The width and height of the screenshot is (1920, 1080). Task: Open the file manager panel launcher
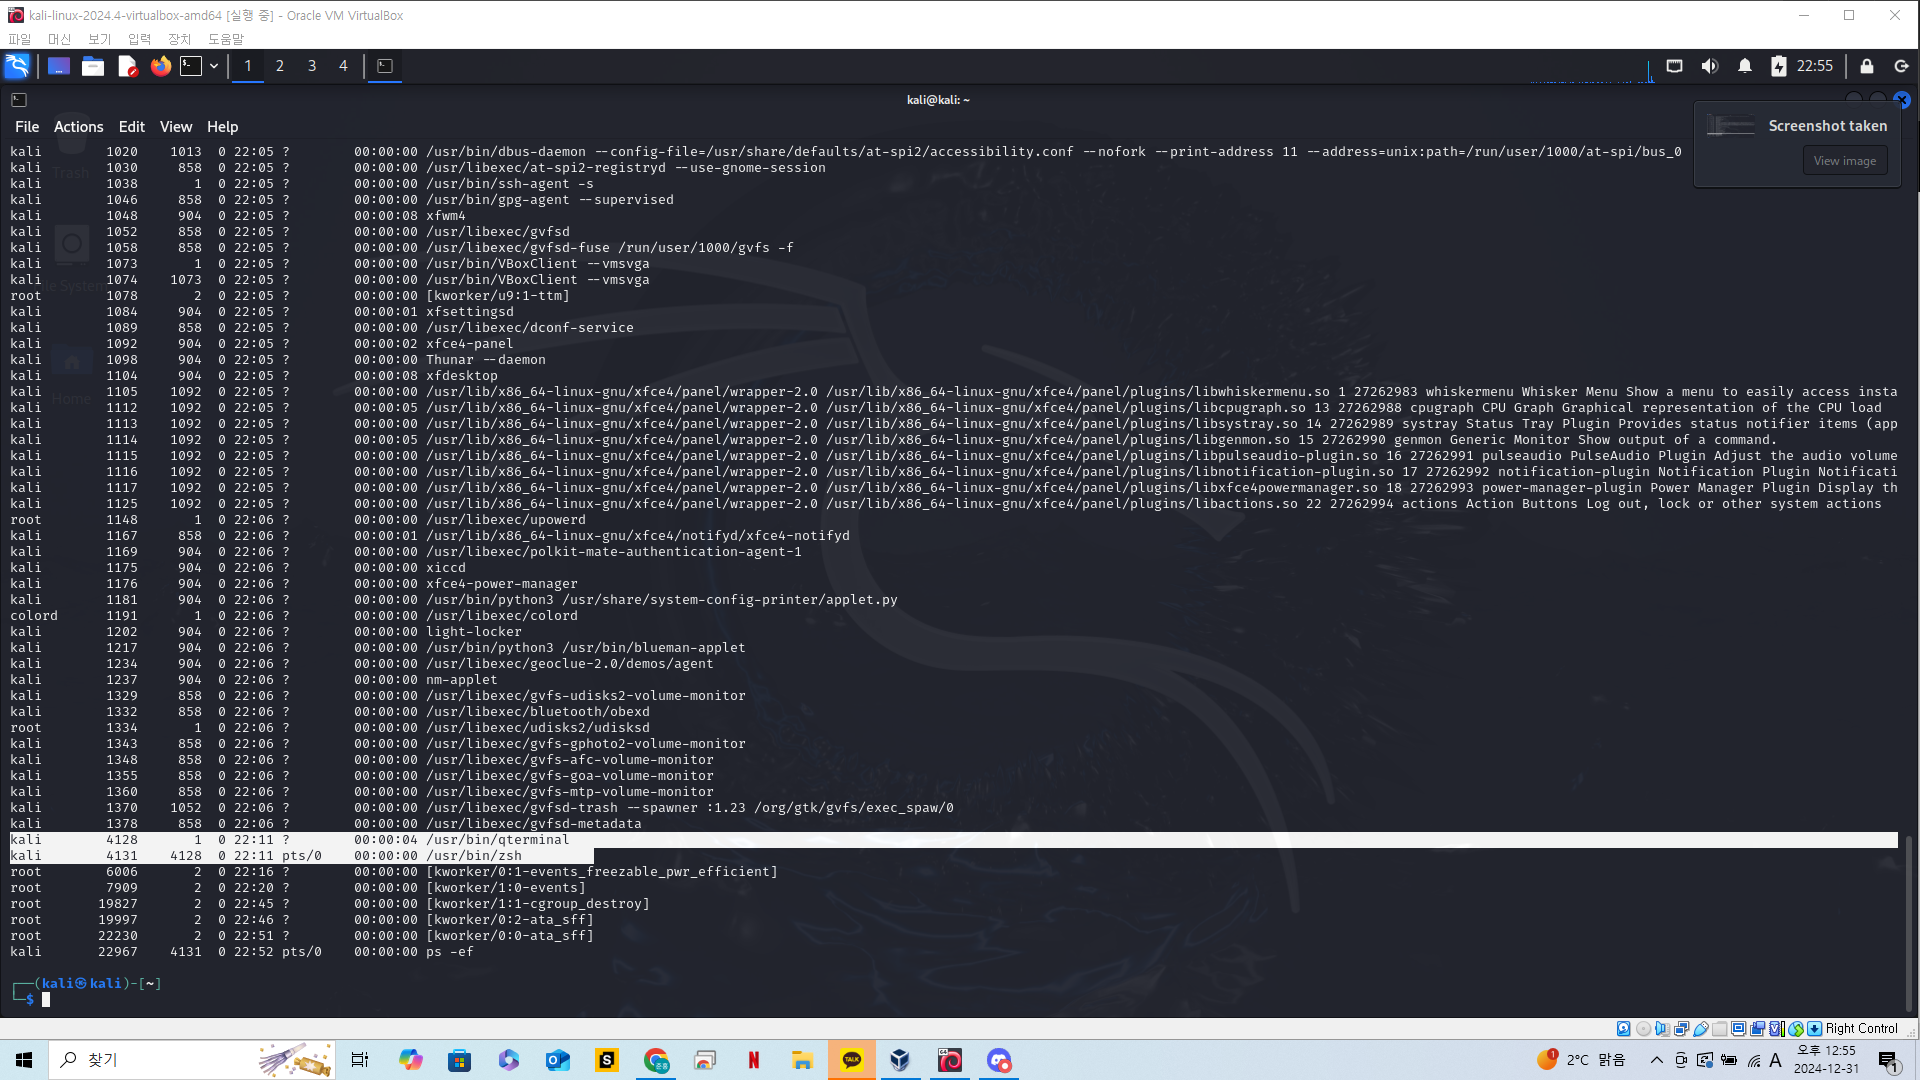point(93,66)
